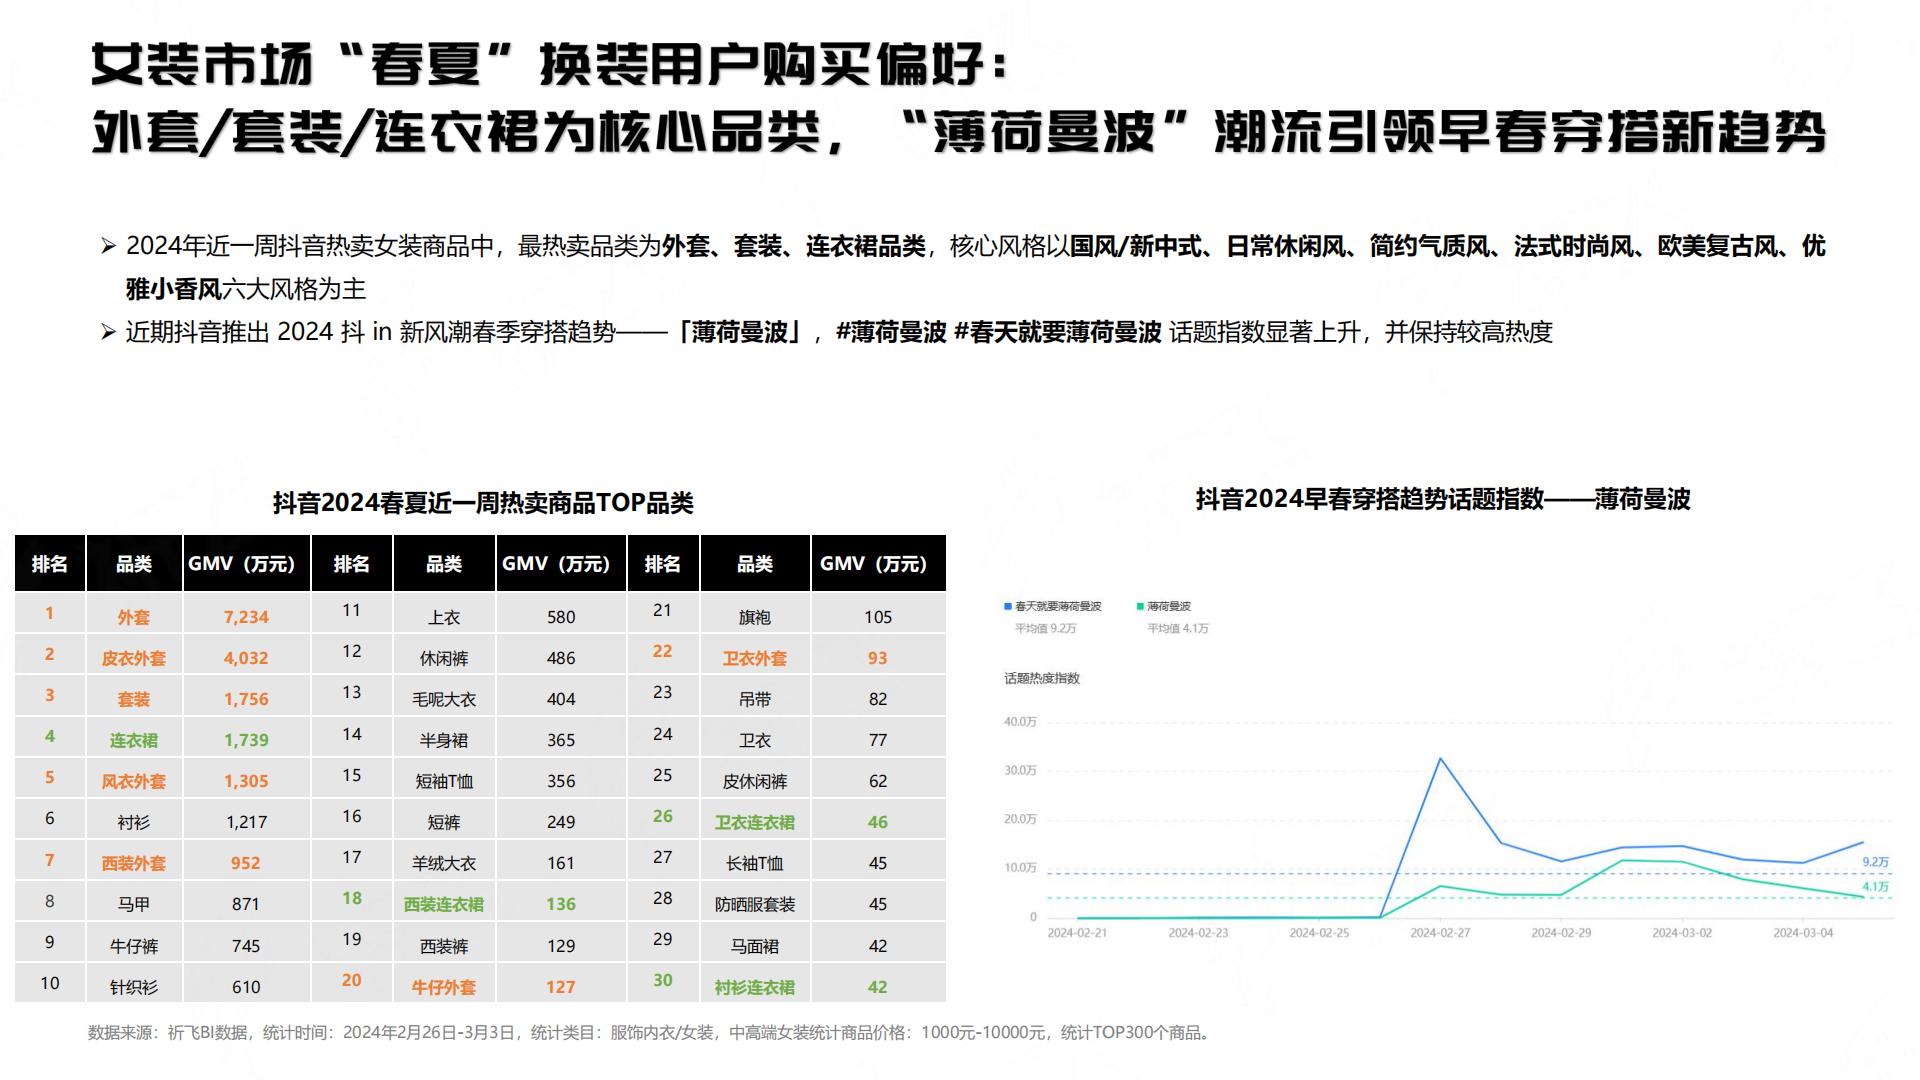The image size is (1920, 1080).
Task: Click the GMV value 105
Action: tap(878, 617)
